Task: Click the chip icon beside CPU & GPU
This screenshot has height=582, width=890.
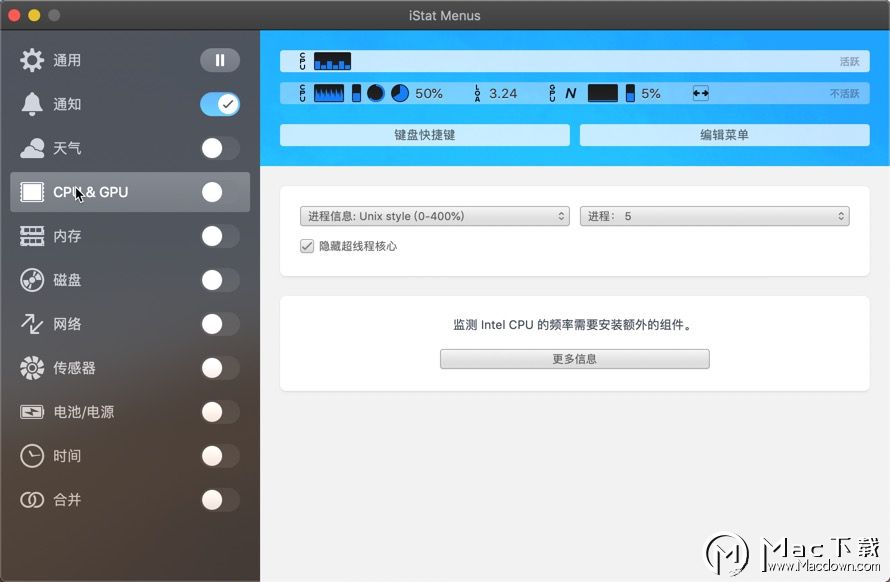Action: coord(32,192)
